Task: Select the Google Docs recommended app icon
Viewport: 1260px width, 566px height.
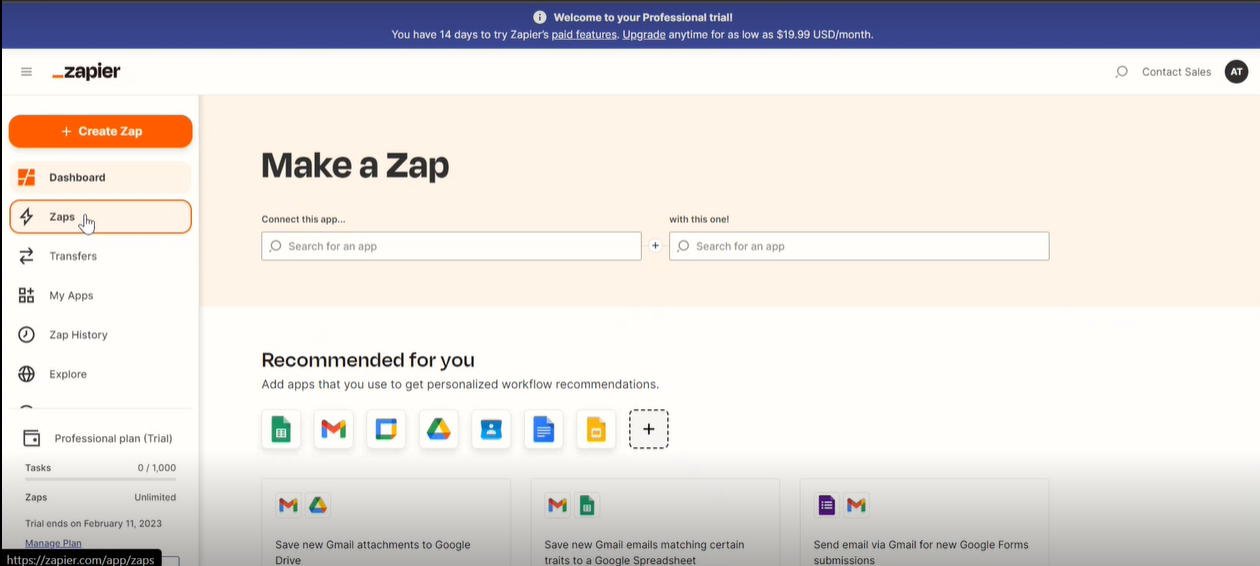Action: [543, 429]
